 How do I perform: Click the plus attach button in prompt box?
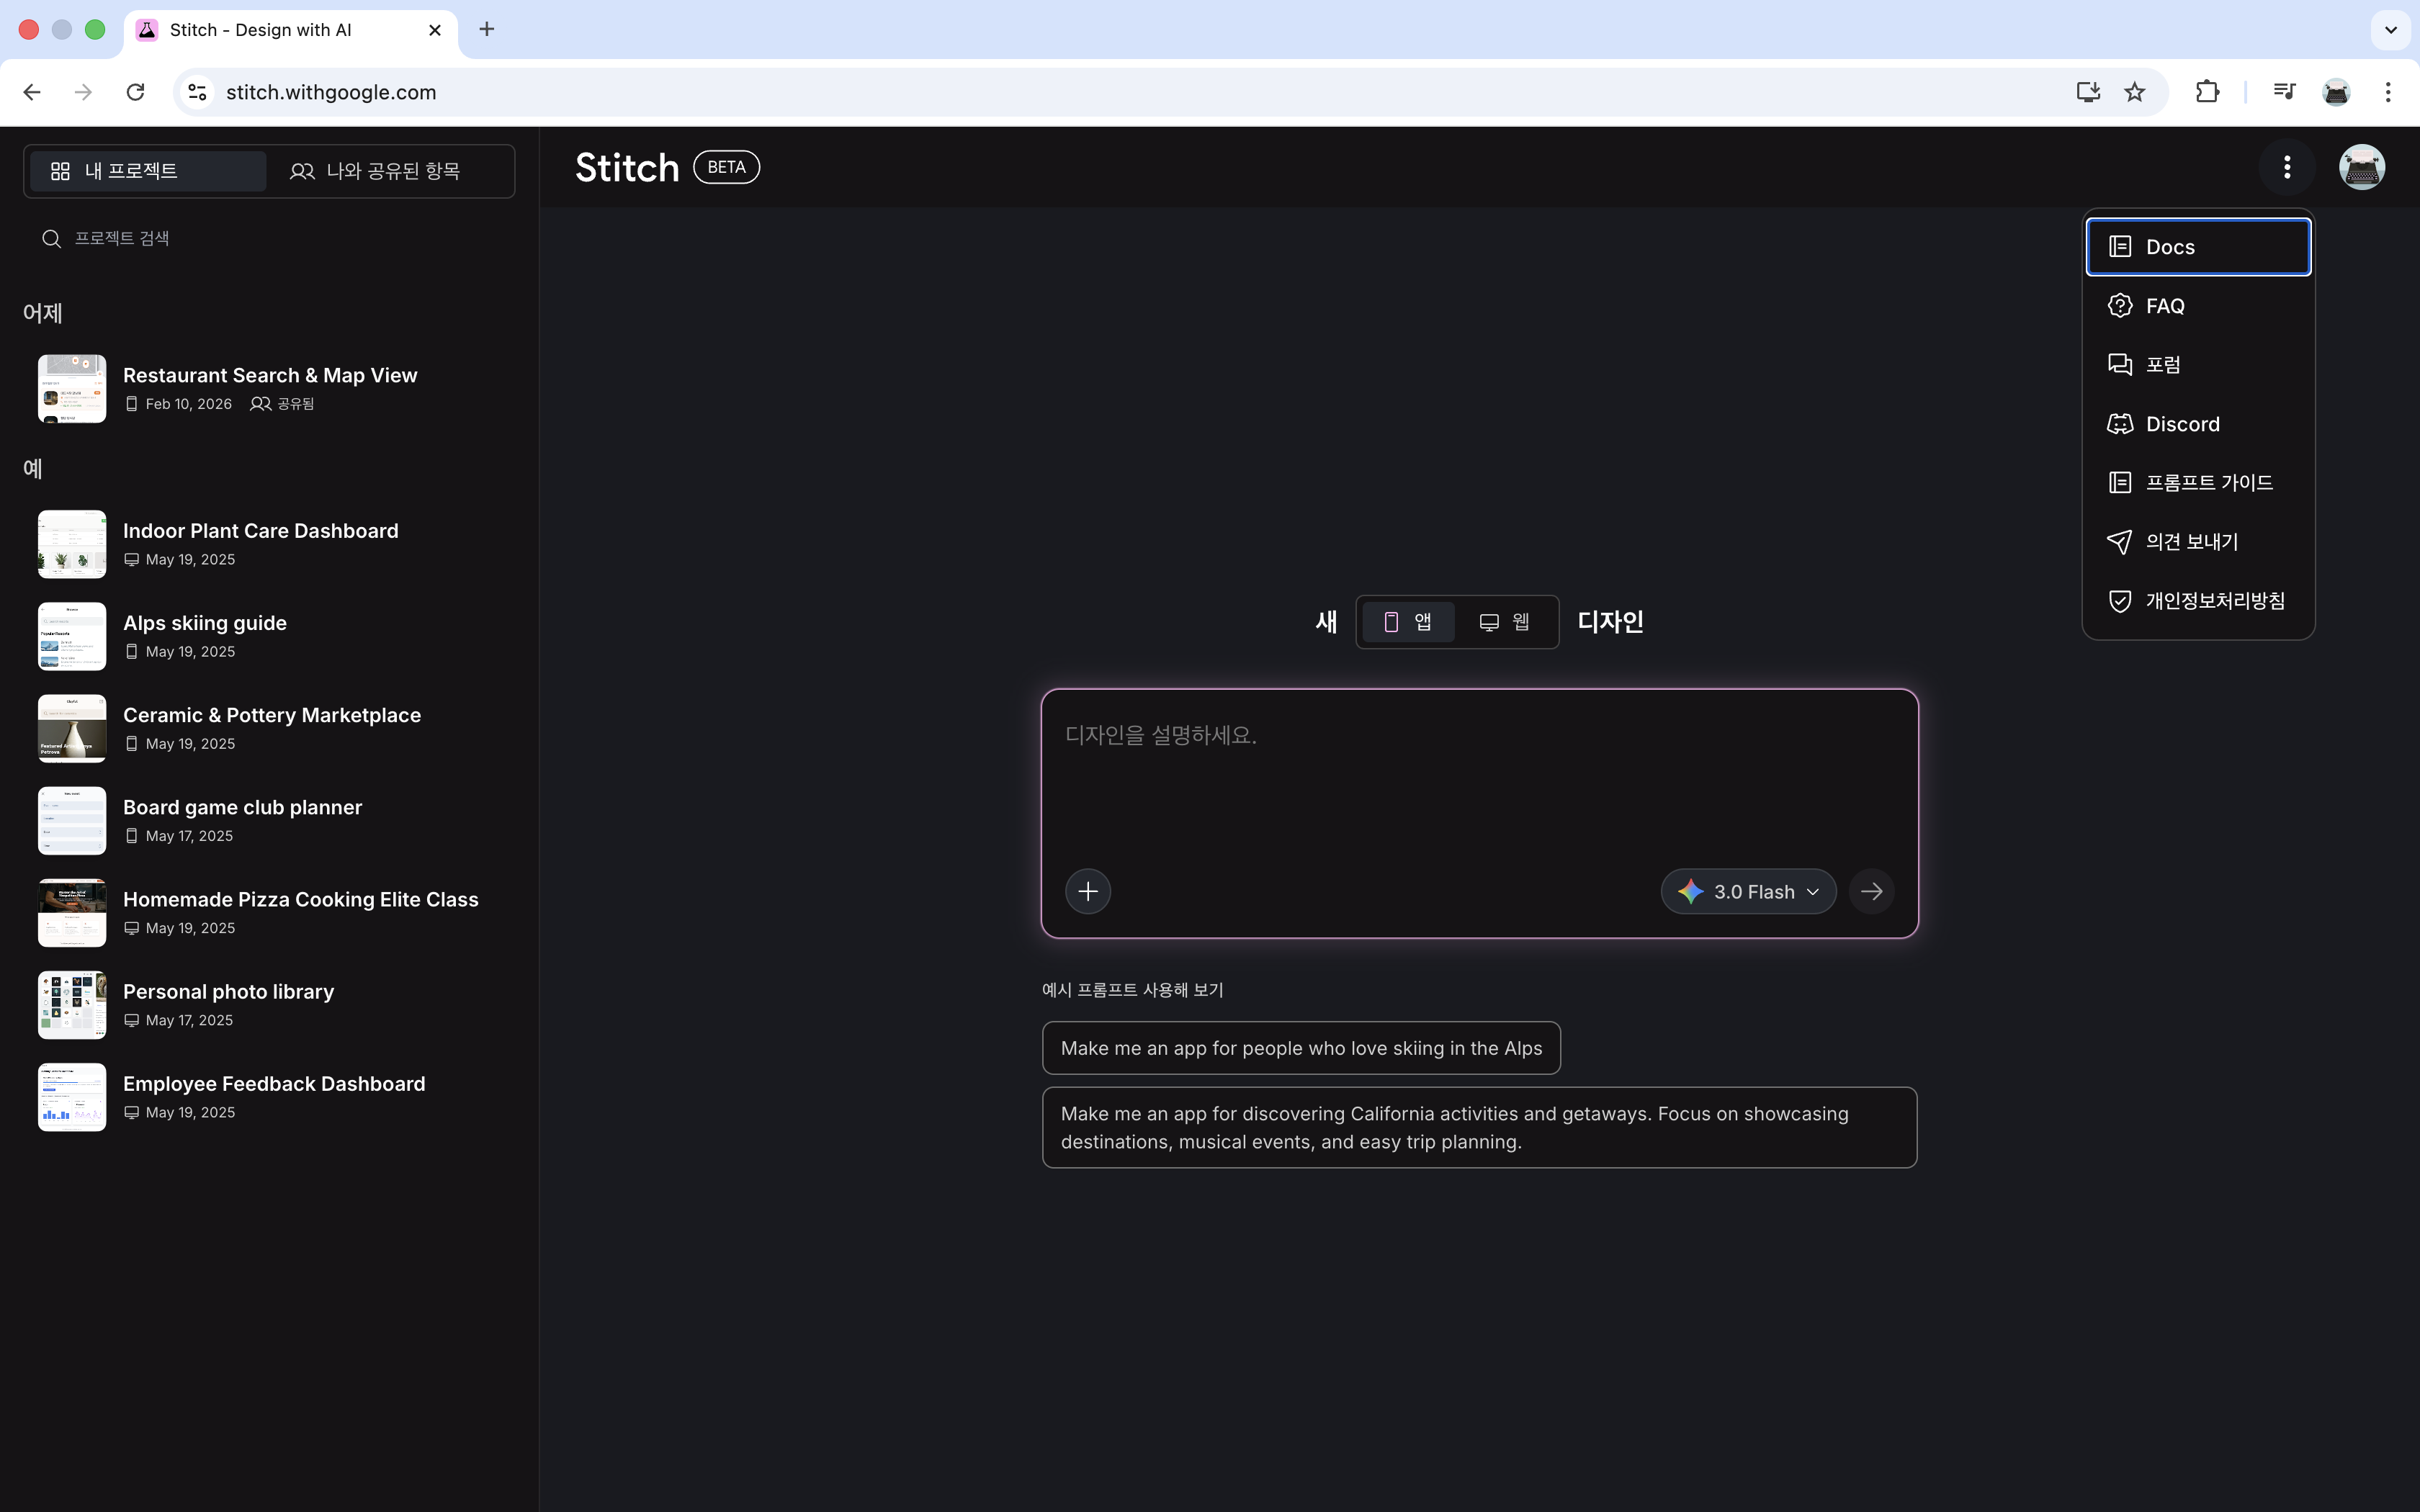click(x=1088, y=891)
